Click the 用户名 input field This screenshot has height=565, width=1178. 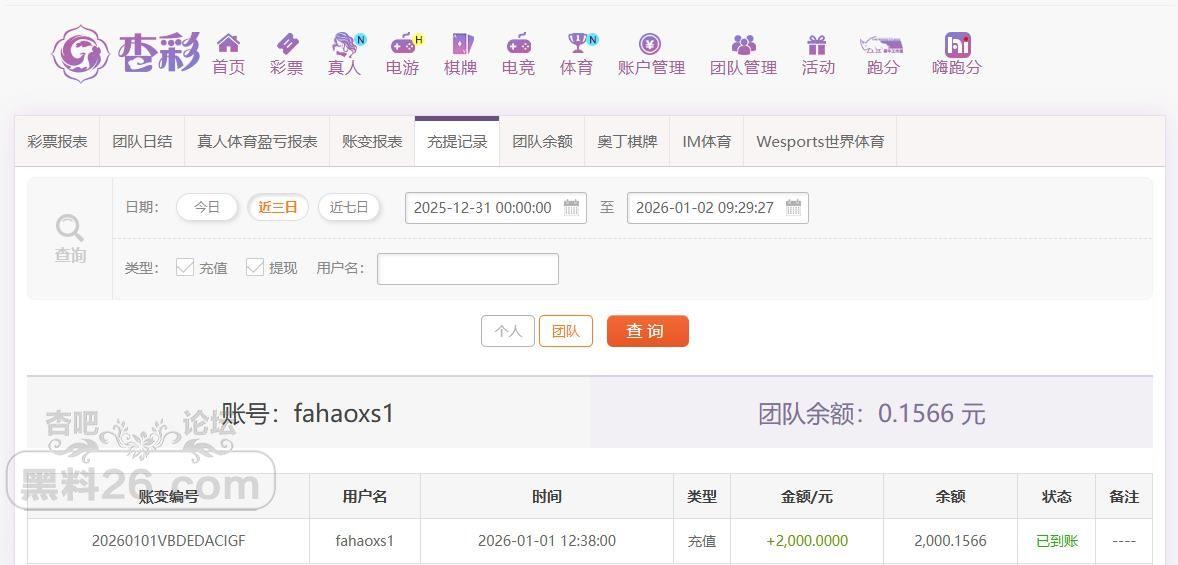point(467,268)
